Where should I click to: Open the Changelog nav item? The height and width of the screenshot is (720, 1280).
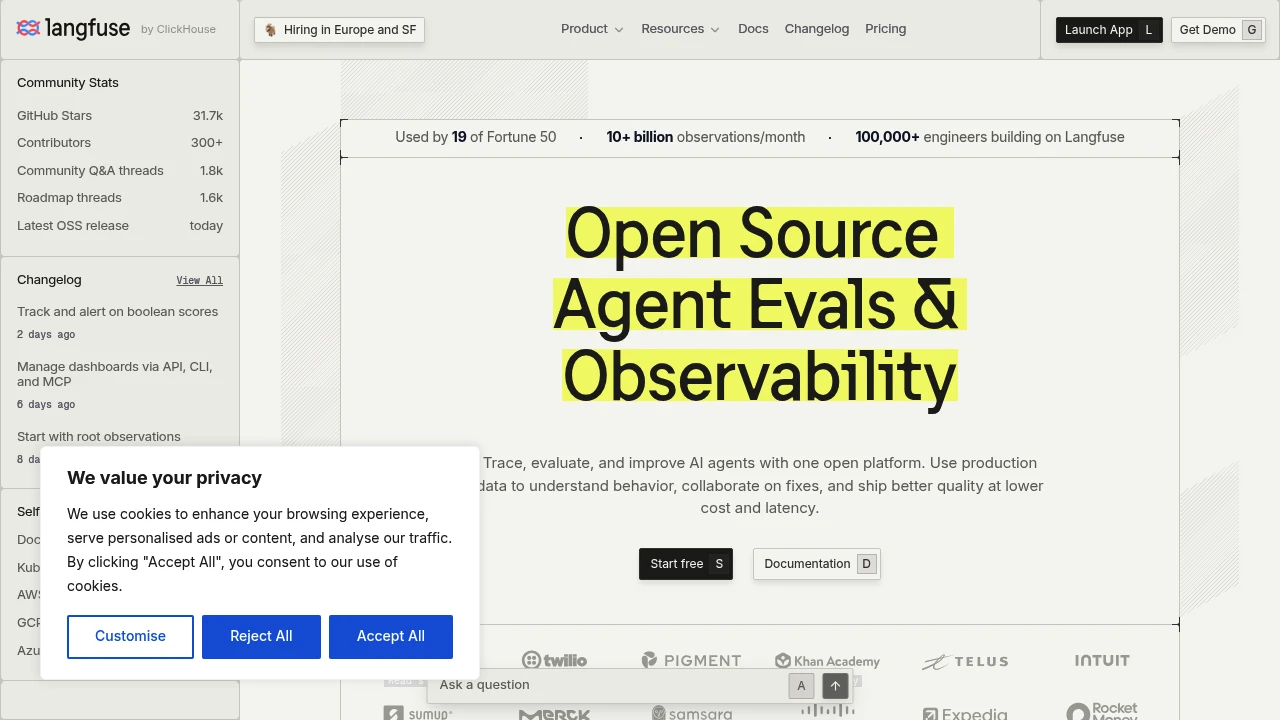817,29
